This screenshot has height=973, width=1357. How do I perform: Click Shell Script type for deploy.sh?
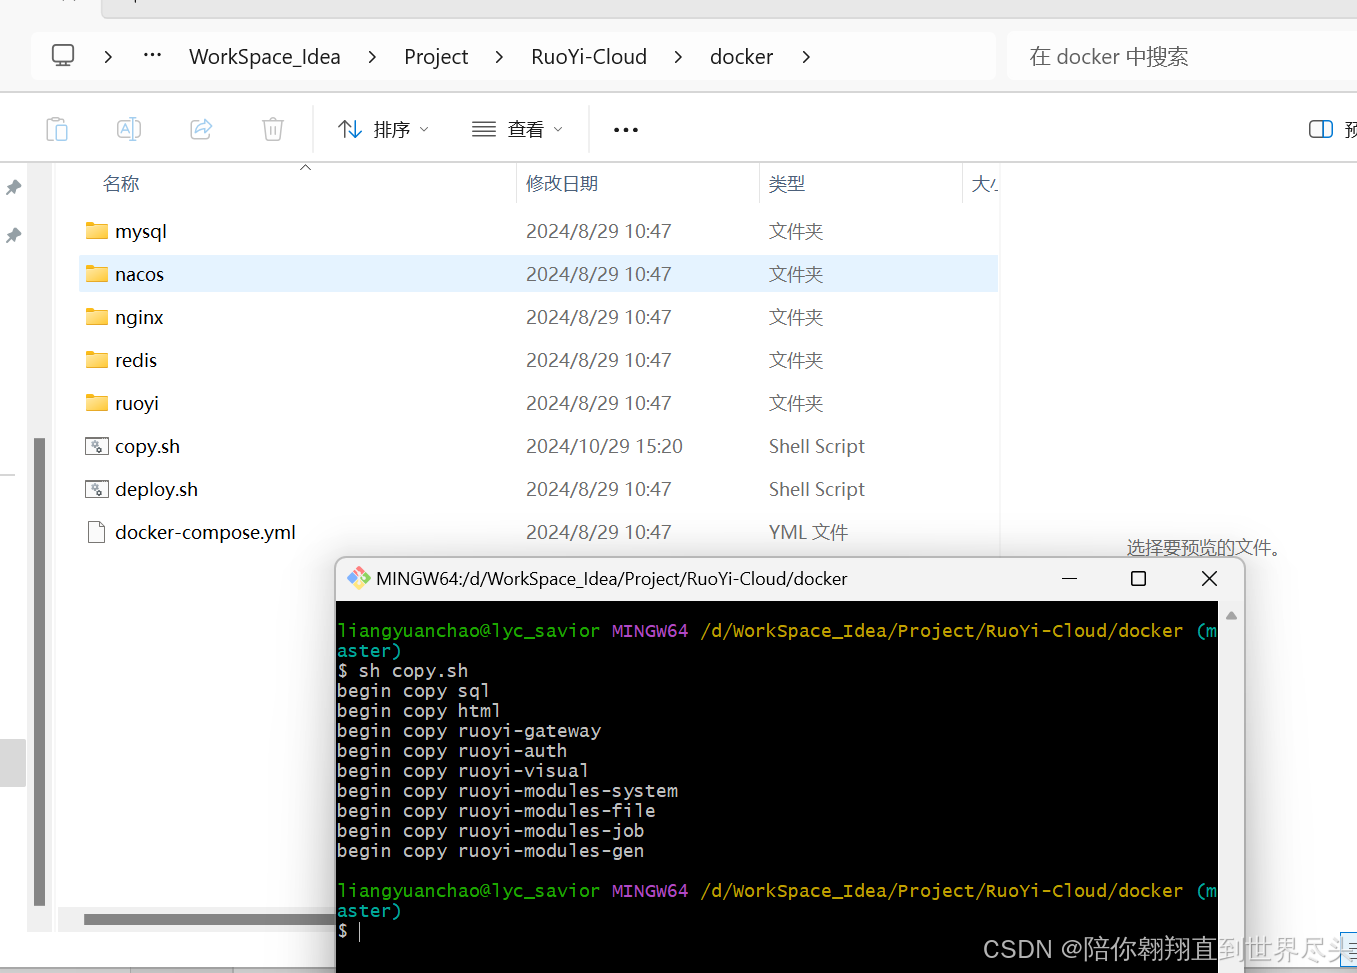(x=816, y=489)
